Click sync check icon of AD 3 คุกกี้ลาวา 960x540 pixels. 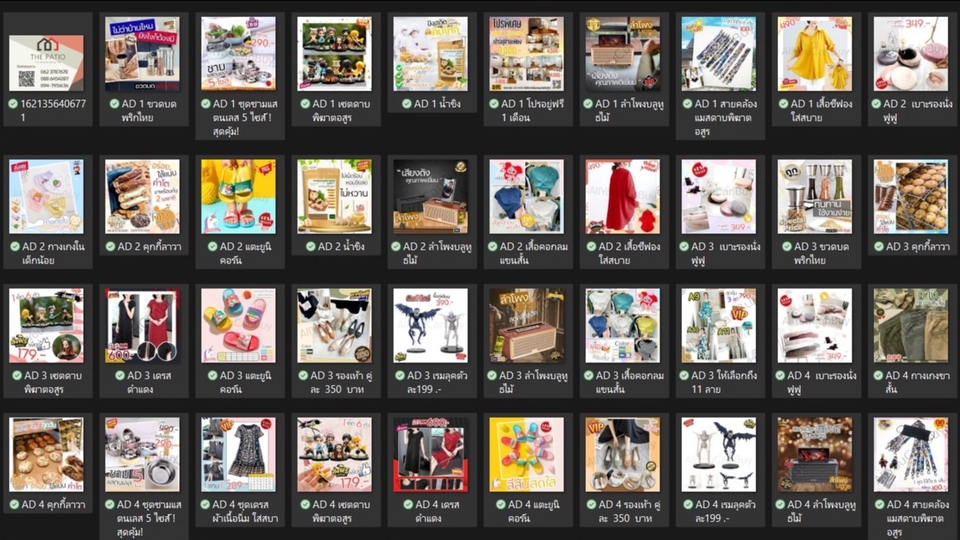click(879, 246)
